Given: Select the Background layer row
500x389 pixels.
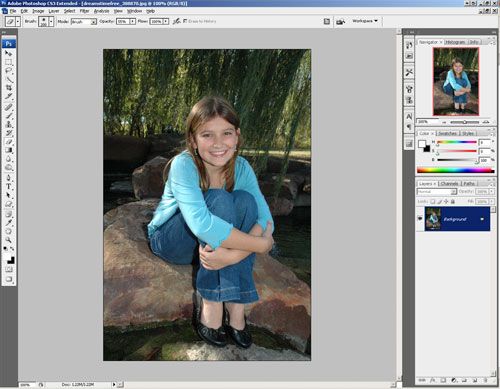Looking at the screenshot, I should coord(457,219).
